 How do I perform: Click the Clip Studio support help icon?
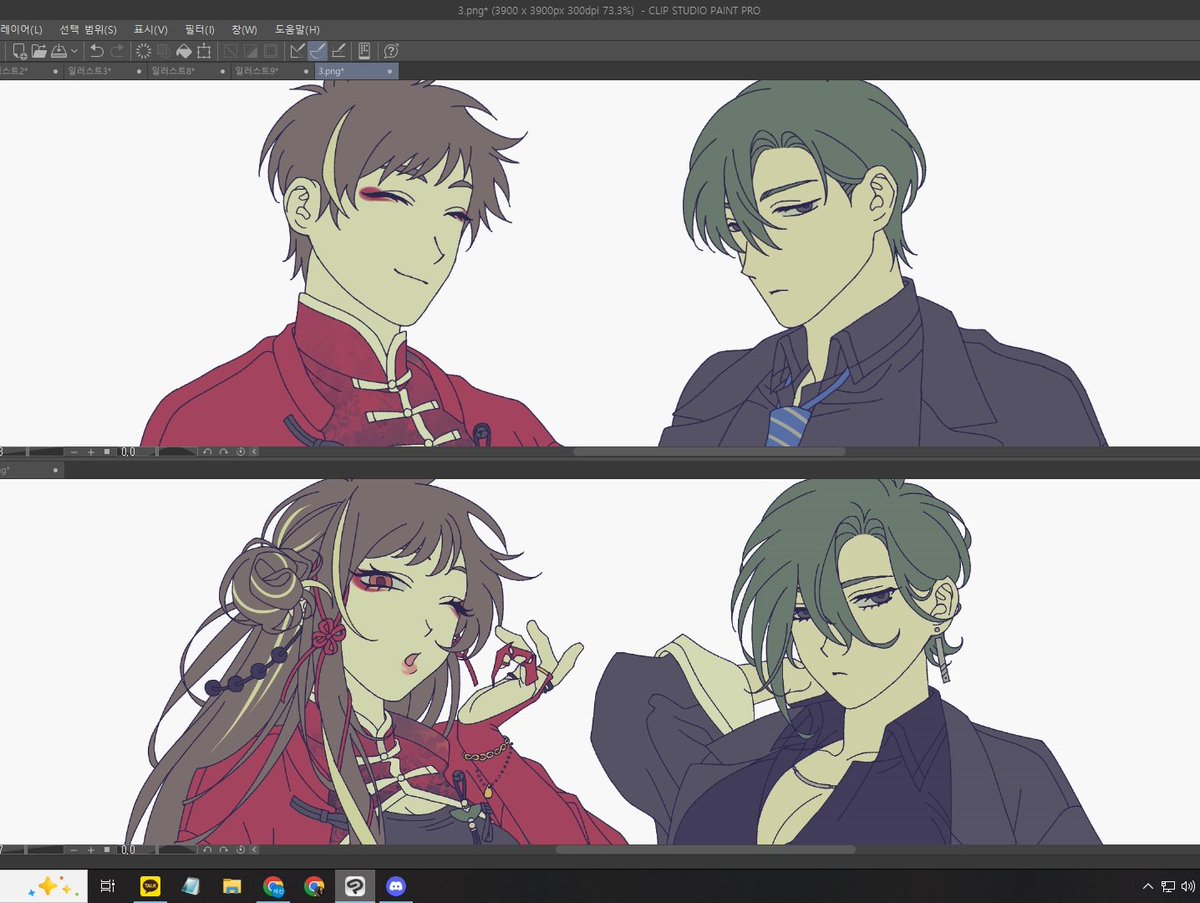coord(391,50)
